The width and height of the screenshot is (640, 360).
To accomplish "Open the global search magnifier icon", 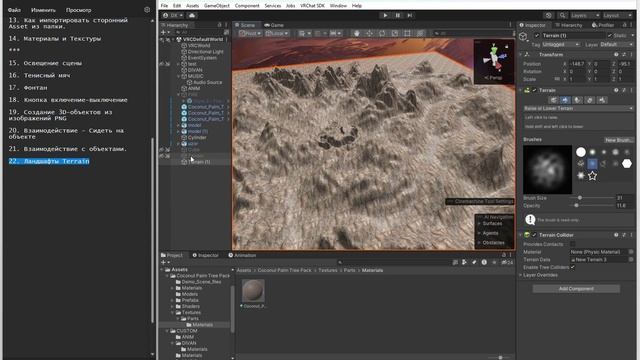I will click(562, 16).
